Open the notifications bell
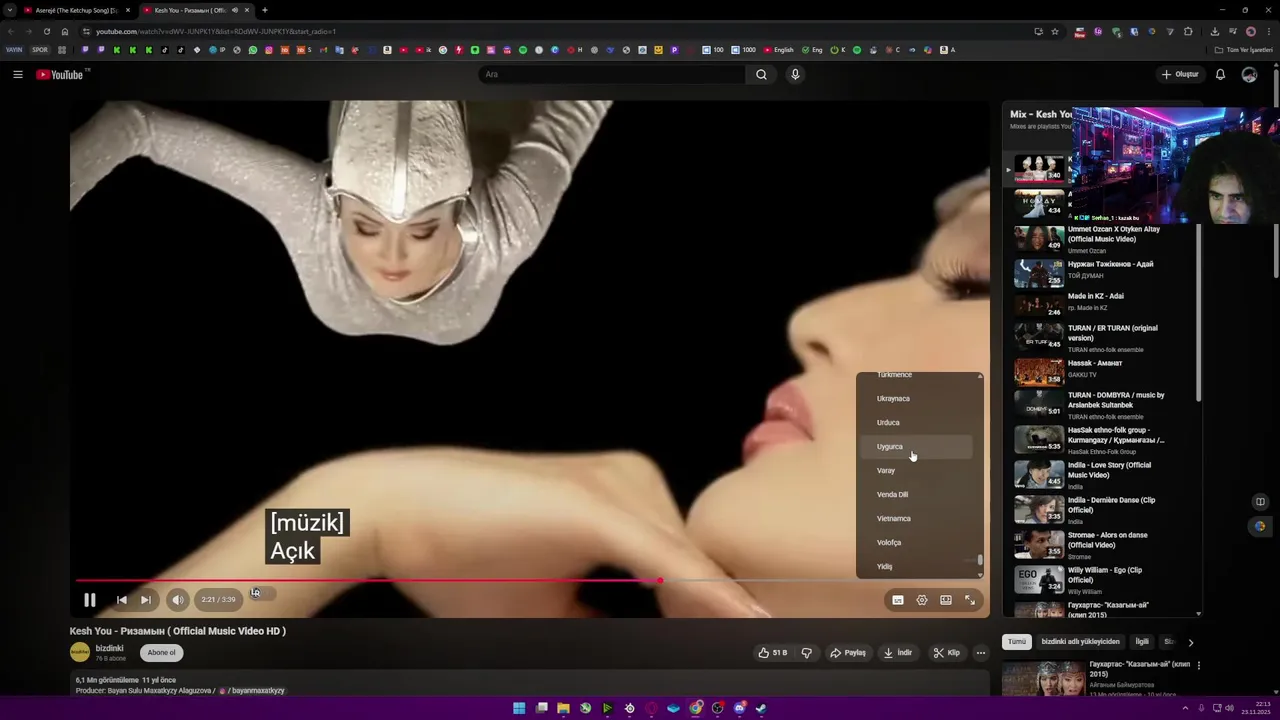Viewport: 1280px width, 720px height. (x=1220, y=74)
